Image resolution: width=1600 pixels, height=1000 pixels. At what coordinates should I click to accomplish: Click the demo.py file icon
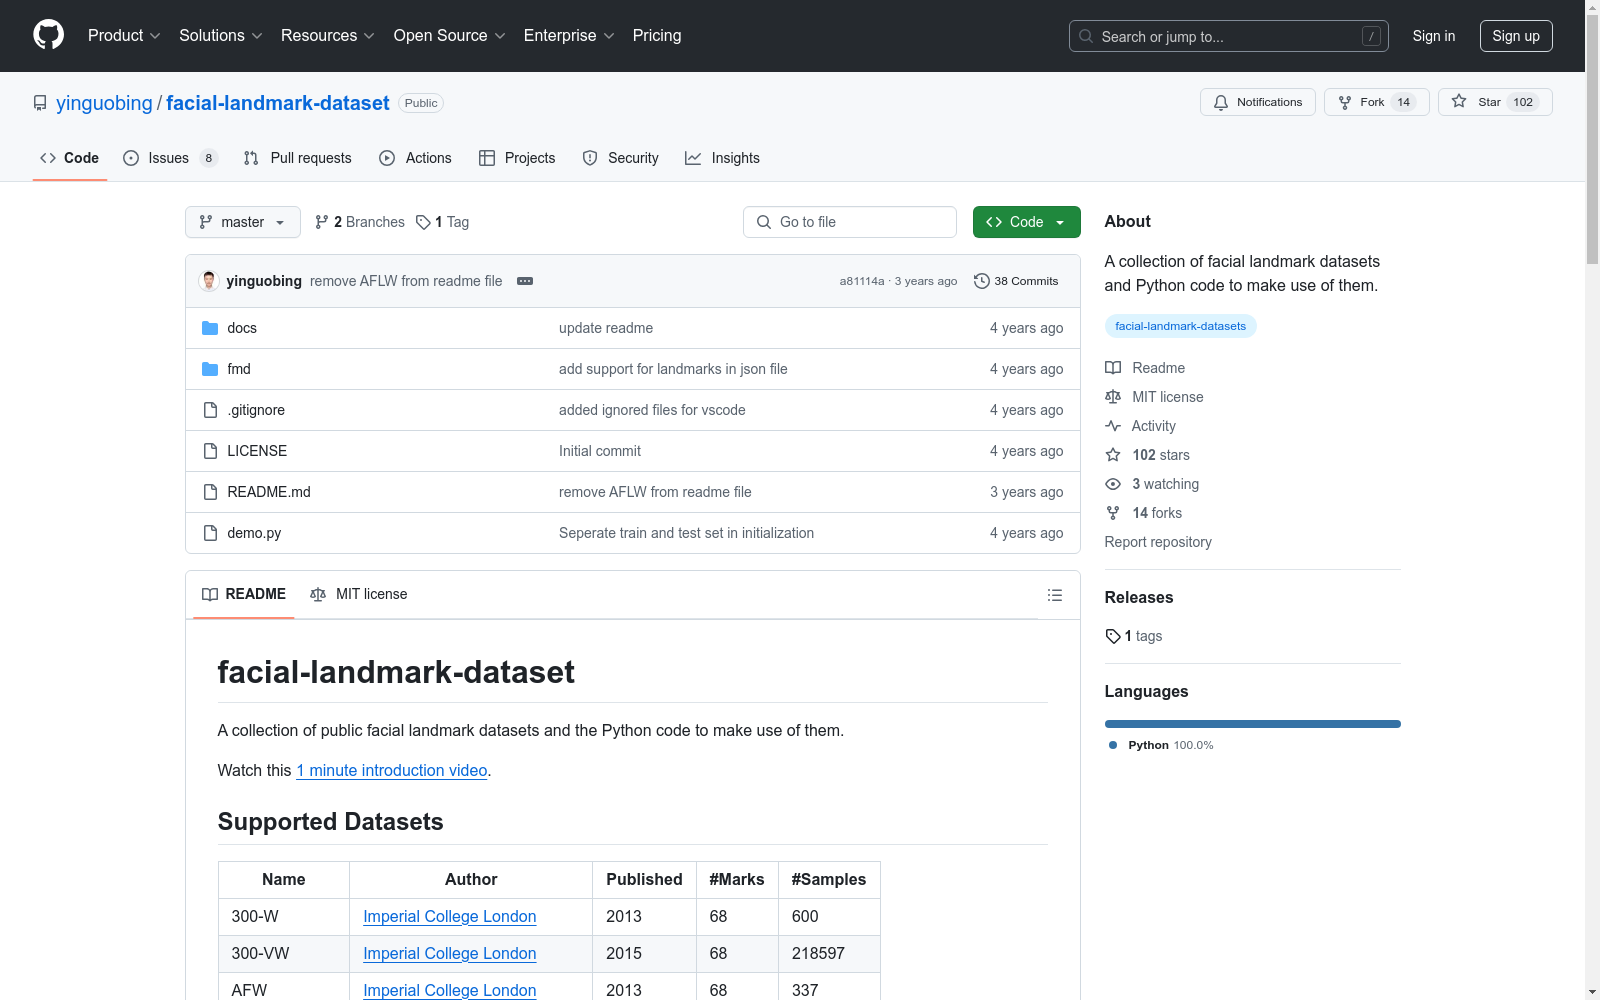(x=210, y=533)
